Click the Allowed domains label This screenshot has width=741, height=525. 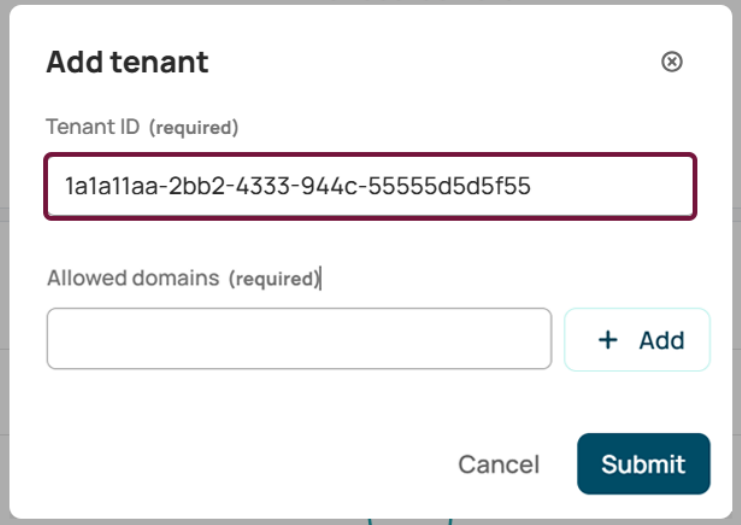pos(133,278)
